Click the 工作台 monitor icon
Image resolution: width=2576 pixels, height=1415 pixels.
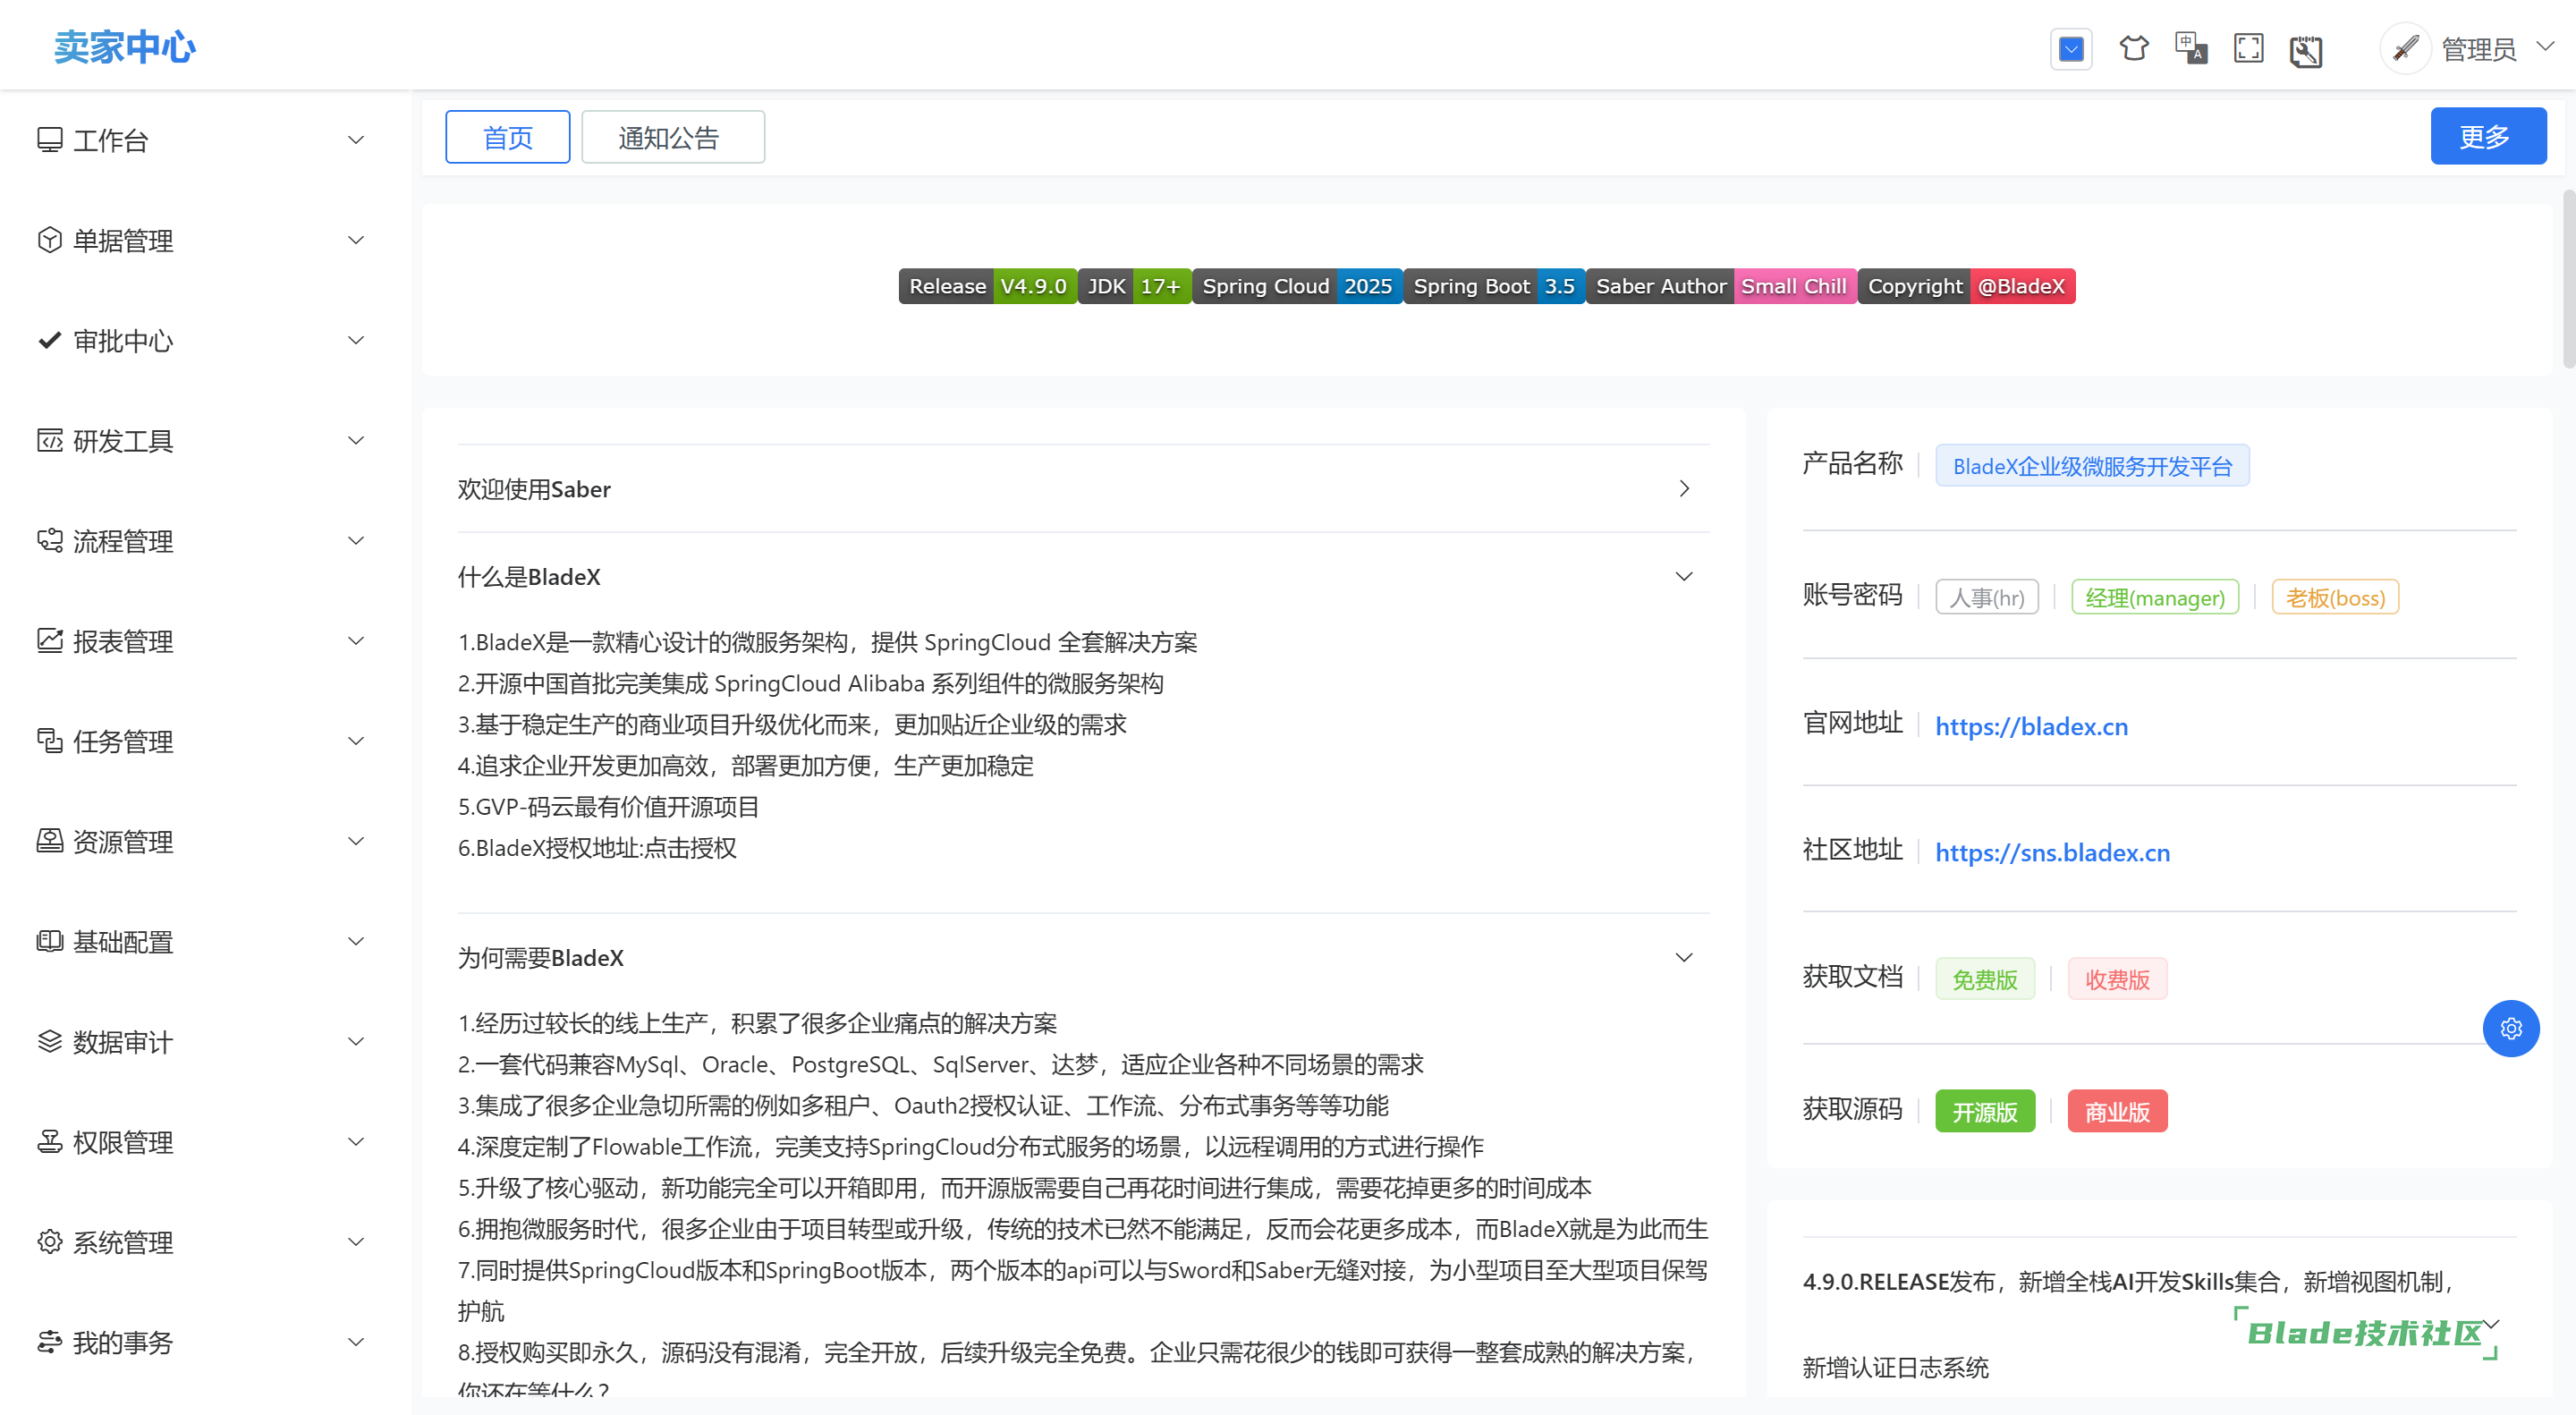50,140
